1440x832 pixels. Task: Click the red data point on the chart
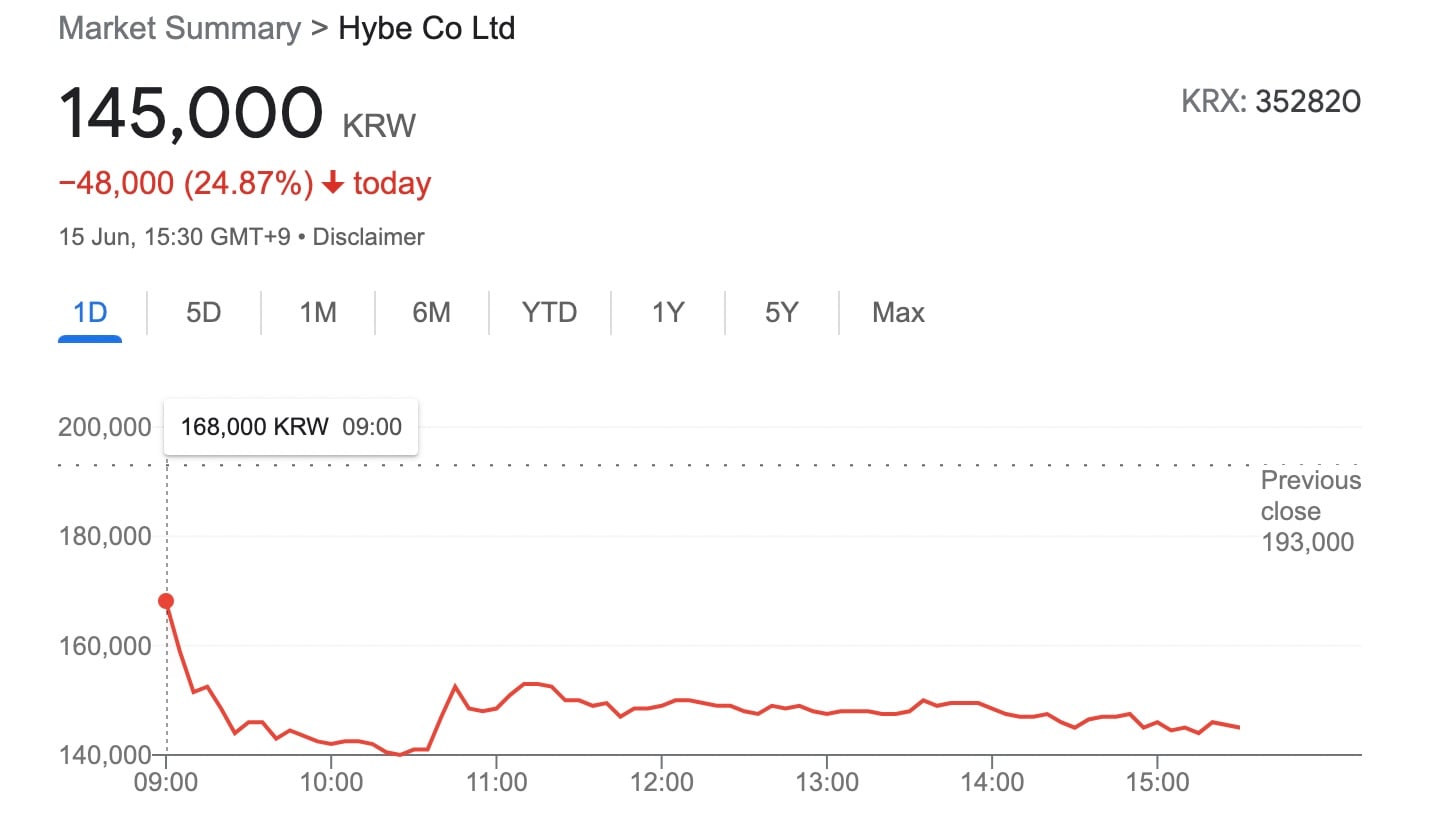(166, 601)
